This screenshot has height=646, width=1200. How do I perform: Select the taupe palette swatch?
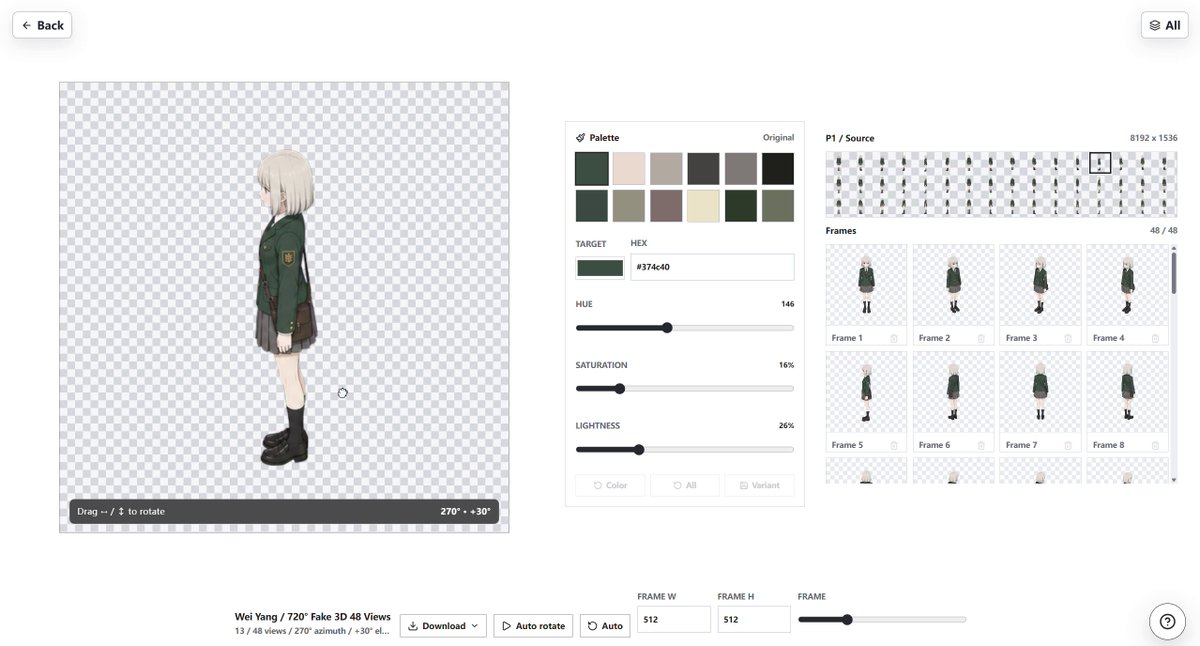(x=666, y=168)
